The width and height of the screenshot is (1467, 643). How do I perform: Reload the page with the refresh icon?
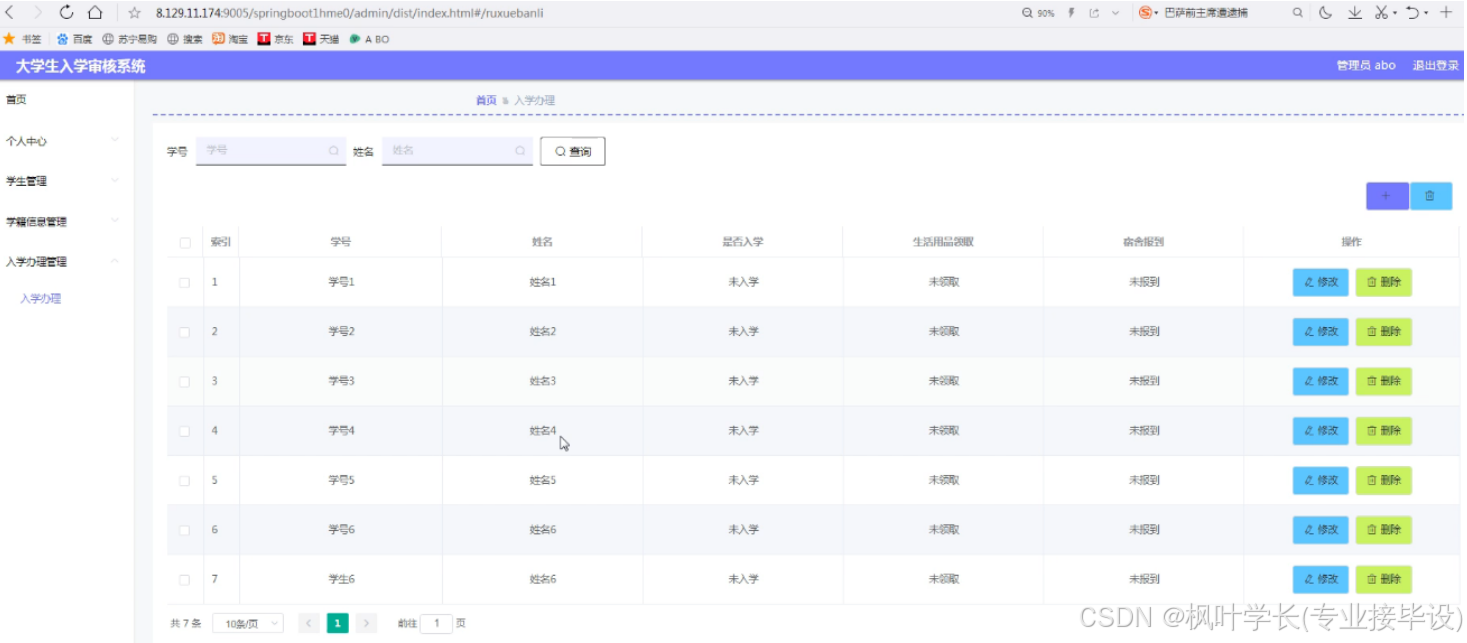pyautogui.click(x=67, y=12)
